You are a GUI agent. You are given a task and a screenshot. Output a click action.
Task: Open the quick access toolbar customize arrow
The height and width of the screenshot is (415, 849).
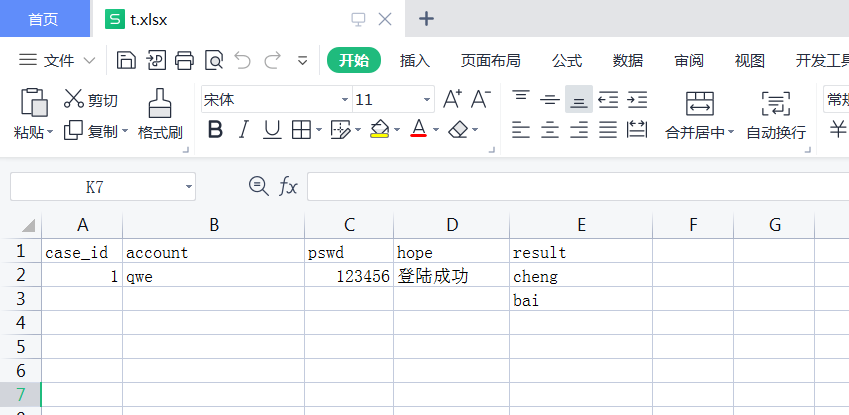(x=303, y=60)
